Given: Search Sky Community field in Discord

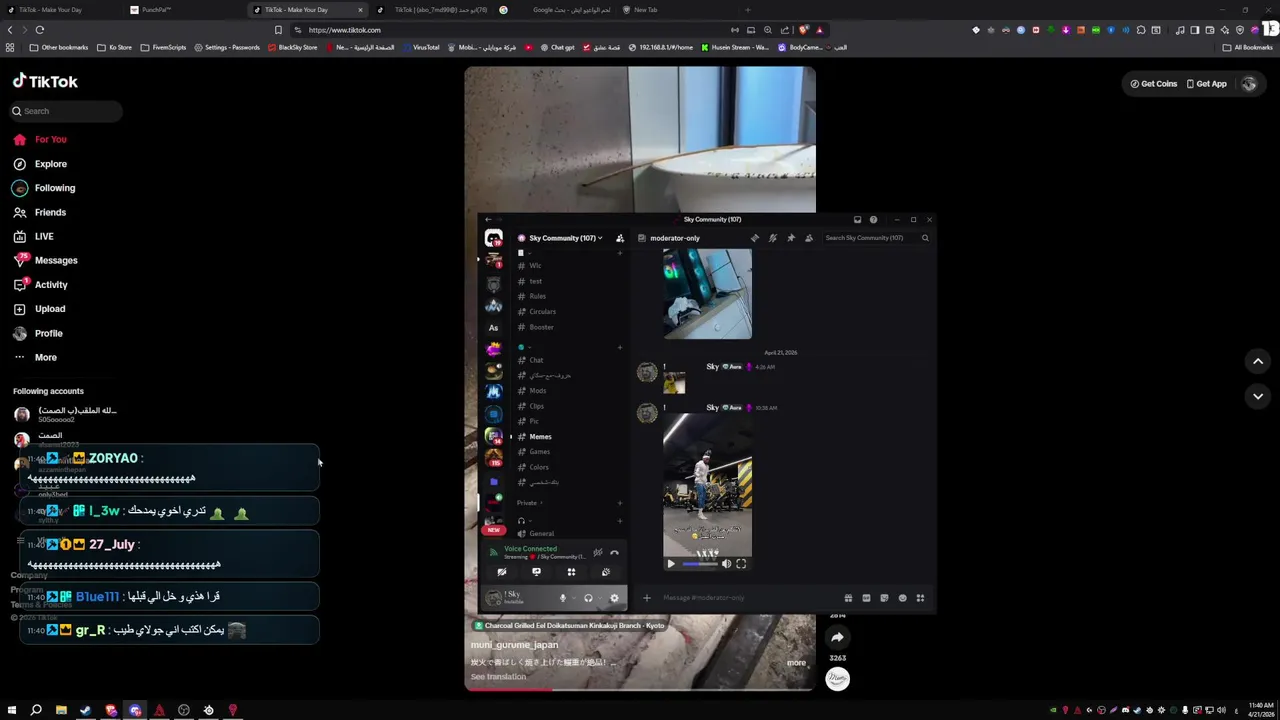Looking at the screenshot, I should tap(877, 238).
